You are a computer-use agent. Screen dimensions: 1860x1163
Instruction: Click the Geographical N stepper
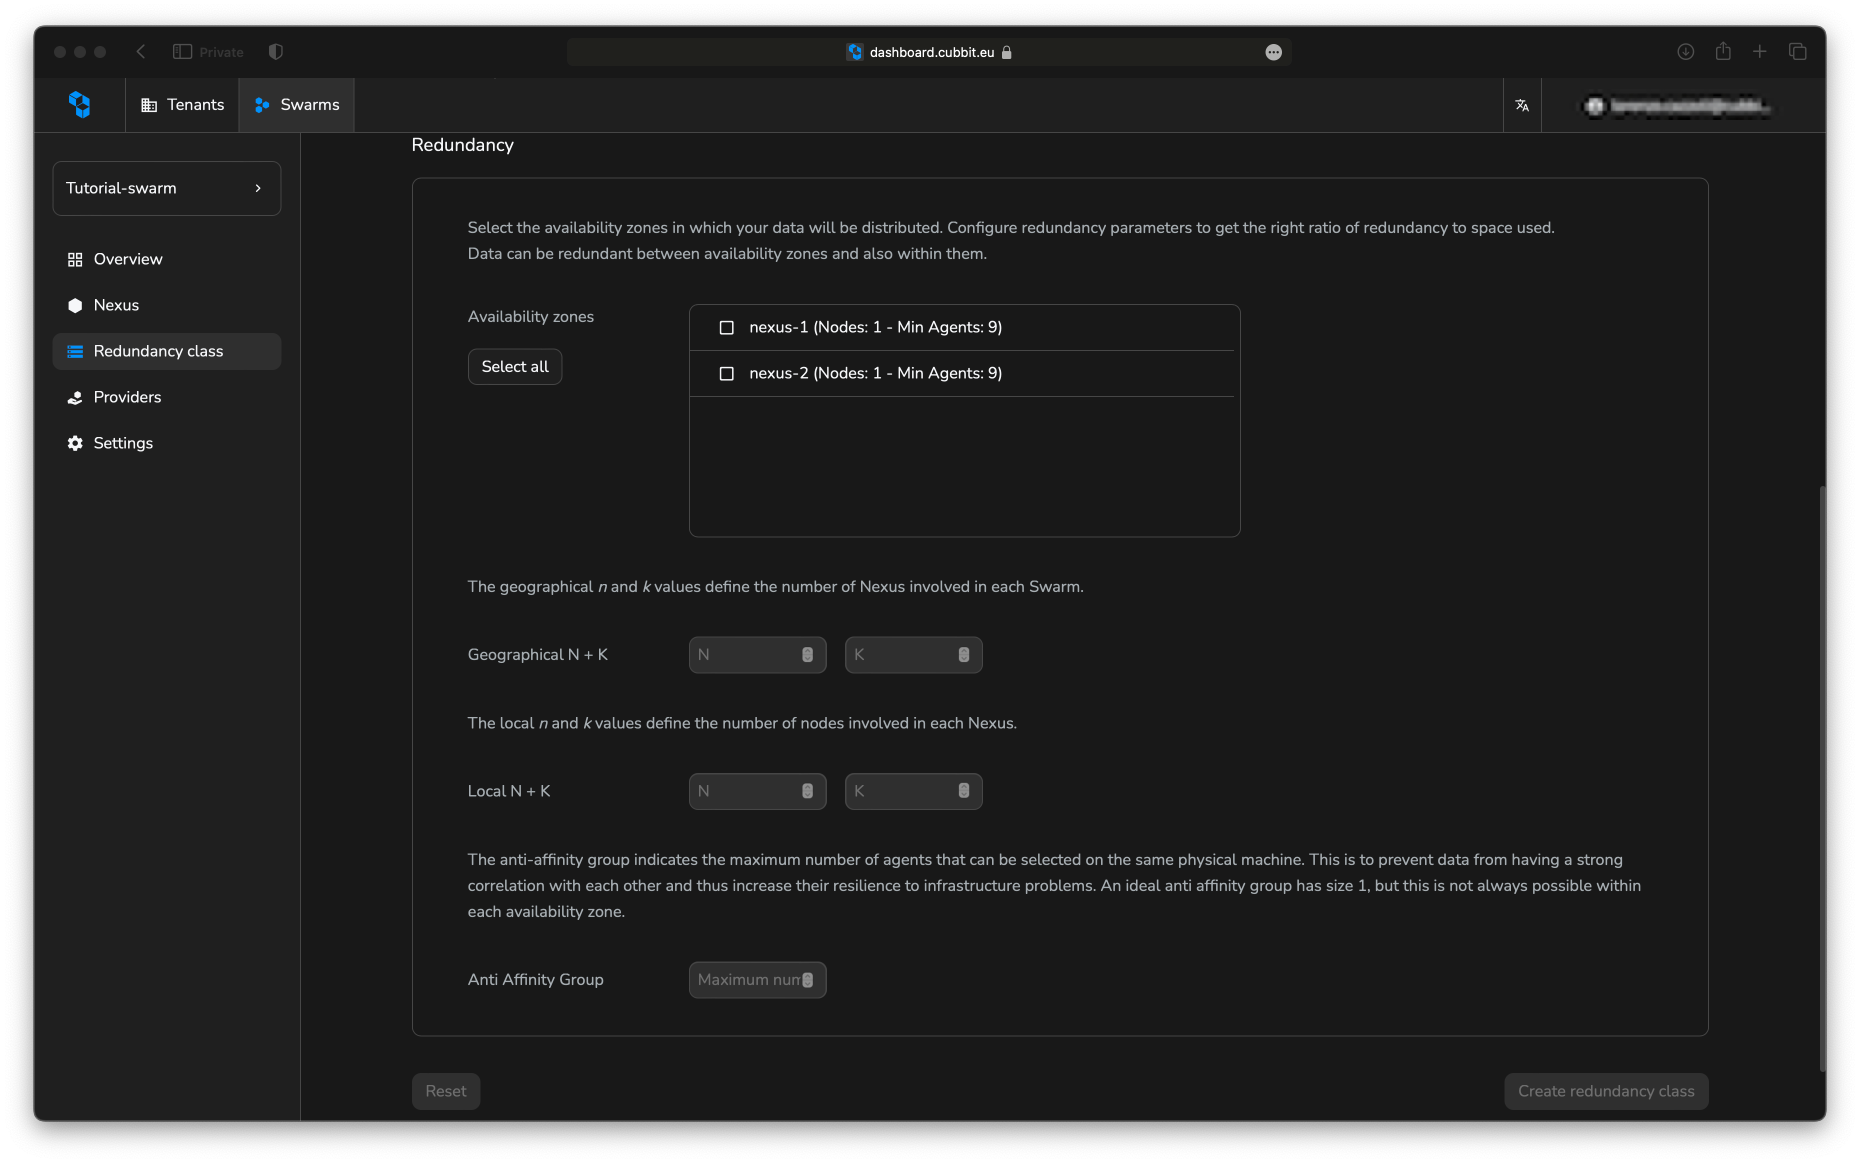808,655
